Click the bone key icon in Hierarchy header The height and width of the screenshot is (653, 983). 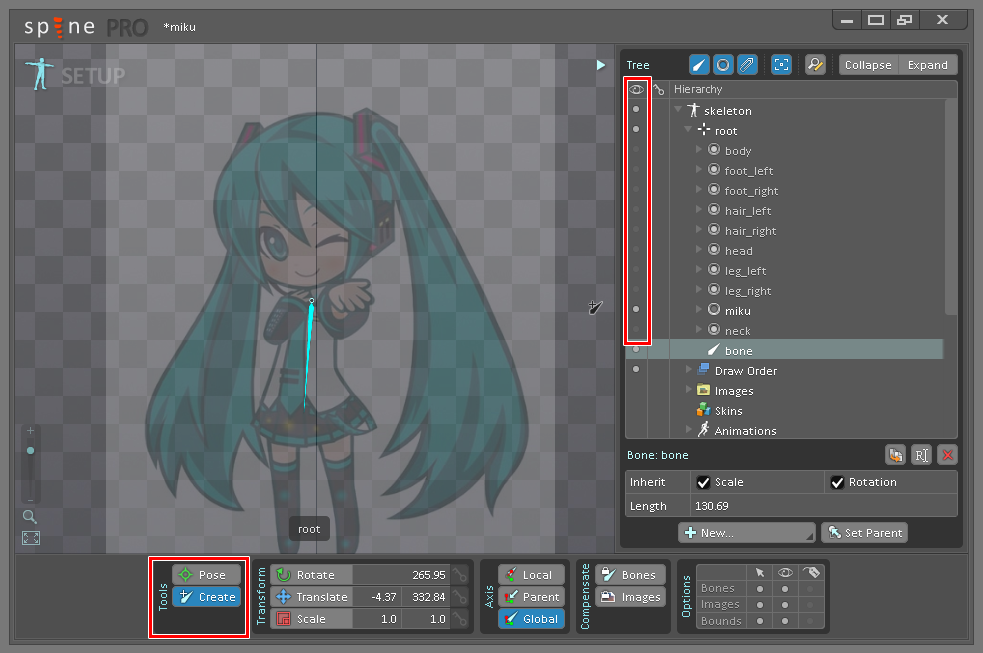[659, 90]
